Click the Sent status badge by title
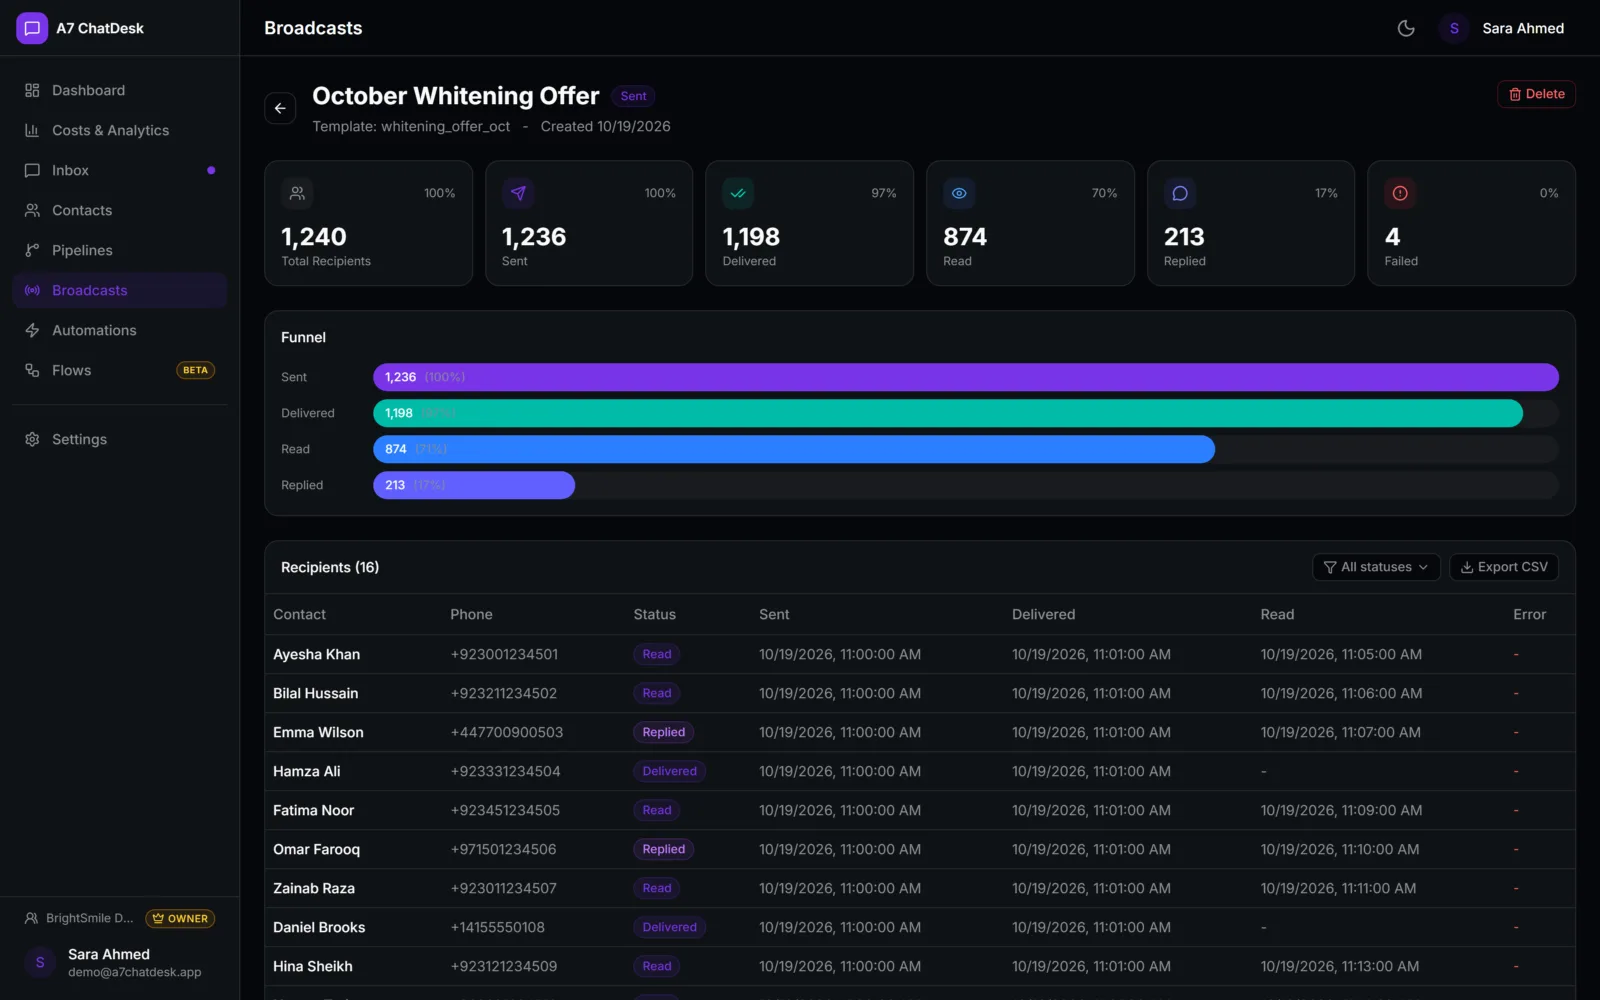Viewport: 1600px width, 1000px height. pos(633,96)
